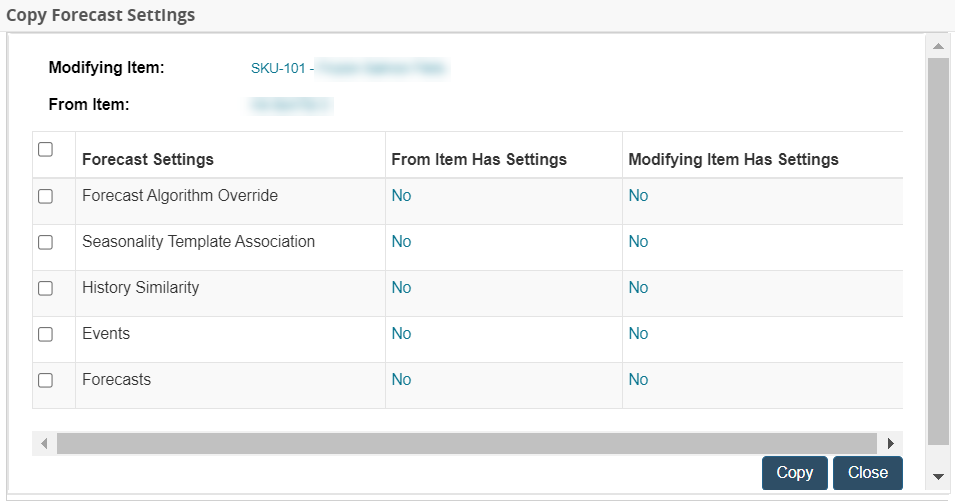Screen dimensions: 955x502
Task: Click the vertical scrollbar down arrow
Action: 938,476
